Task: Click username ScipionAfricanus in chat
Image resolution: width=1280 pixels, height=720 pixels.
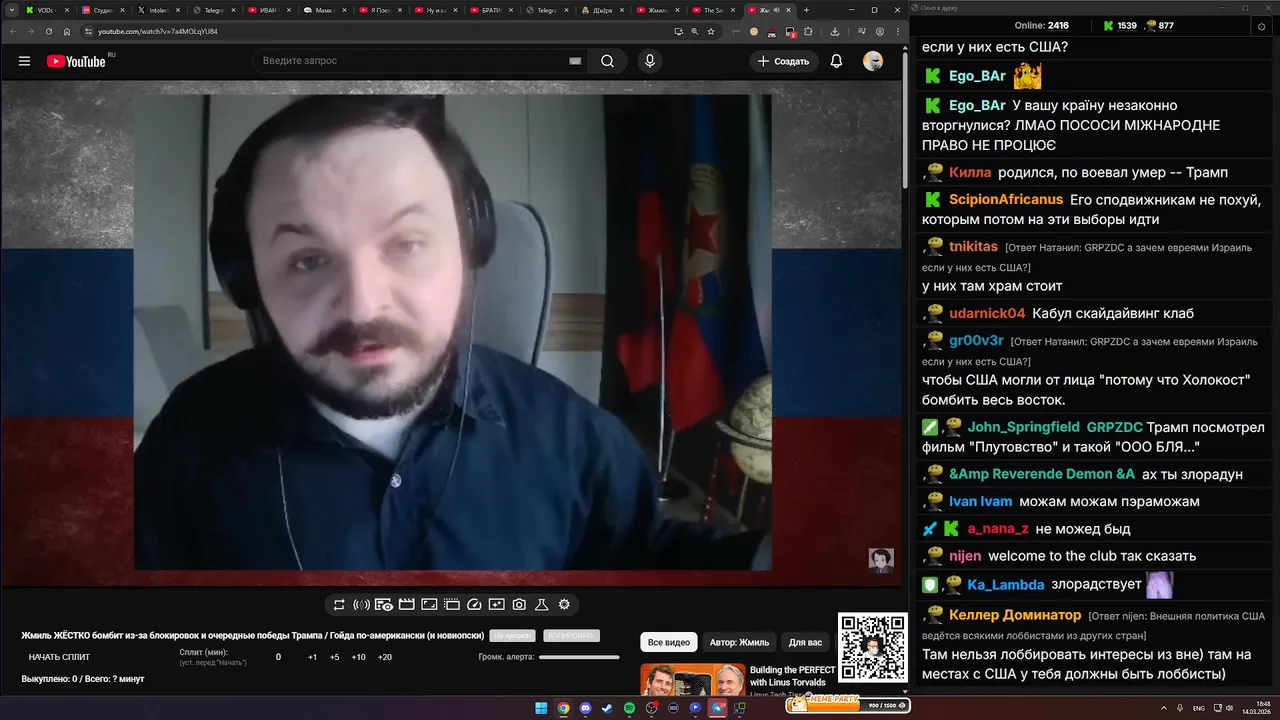Action: coord(1006,199)
